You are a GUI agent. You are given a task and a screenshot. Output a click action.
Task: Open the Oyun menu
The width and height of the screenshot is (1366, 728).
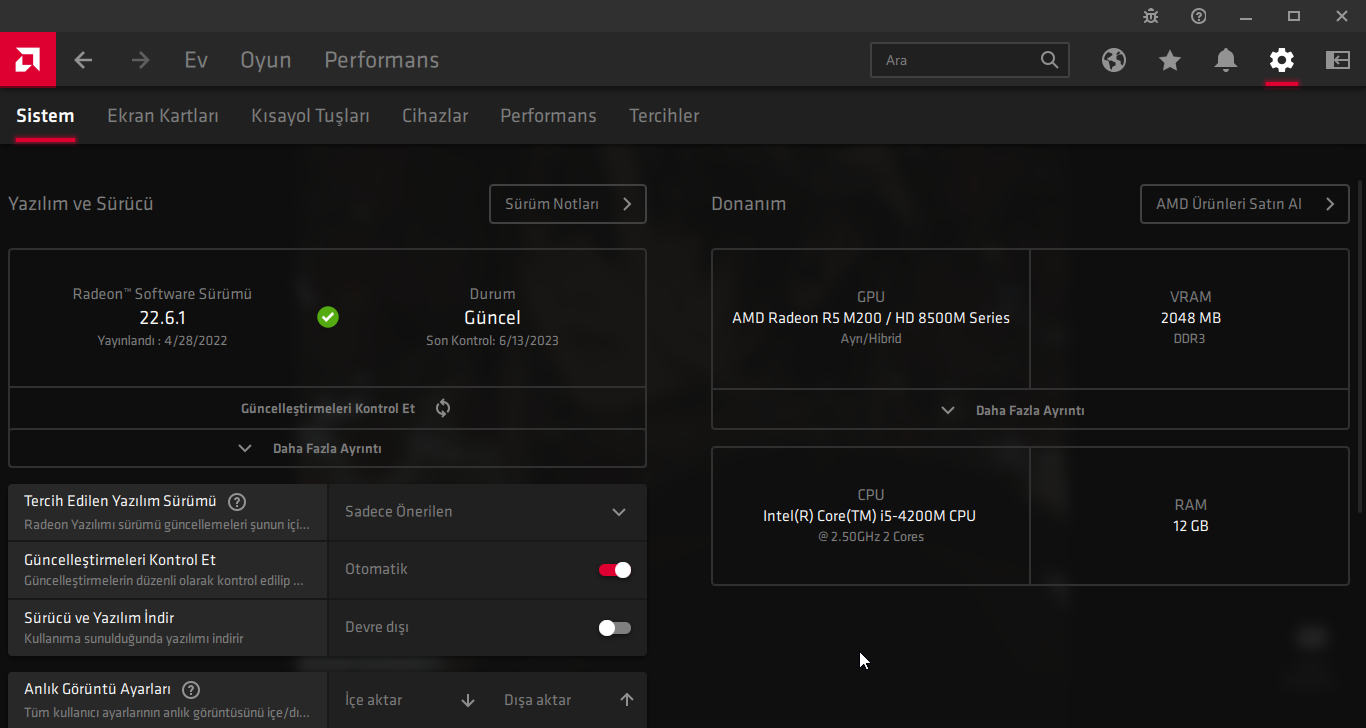point(266,60)
